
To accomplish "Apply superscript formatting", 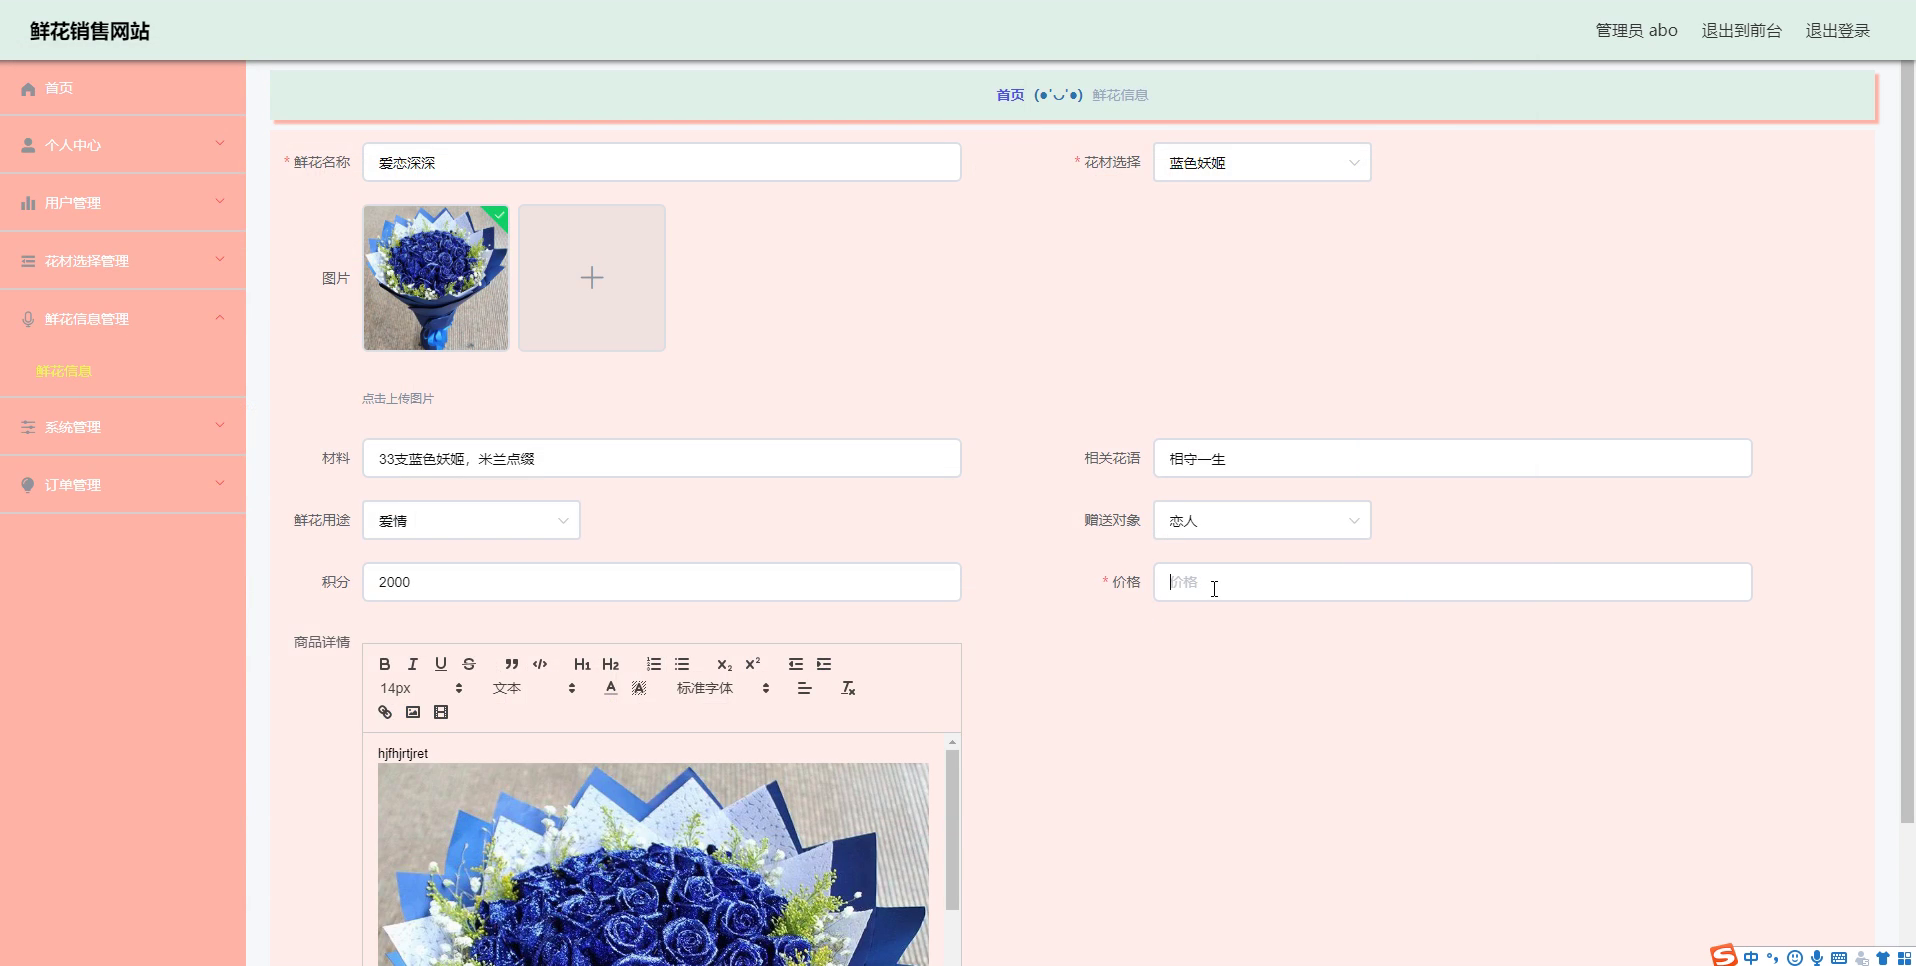I will click(x=753, y=664).
